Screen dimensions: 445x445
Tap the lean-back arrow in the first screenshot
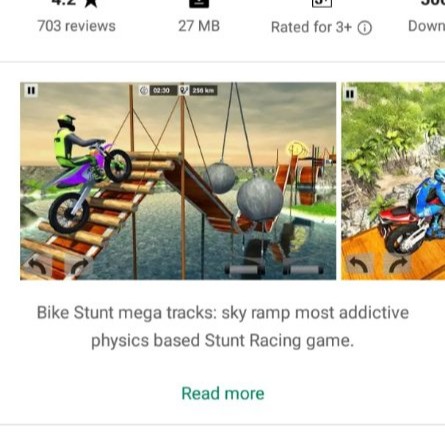37,267
